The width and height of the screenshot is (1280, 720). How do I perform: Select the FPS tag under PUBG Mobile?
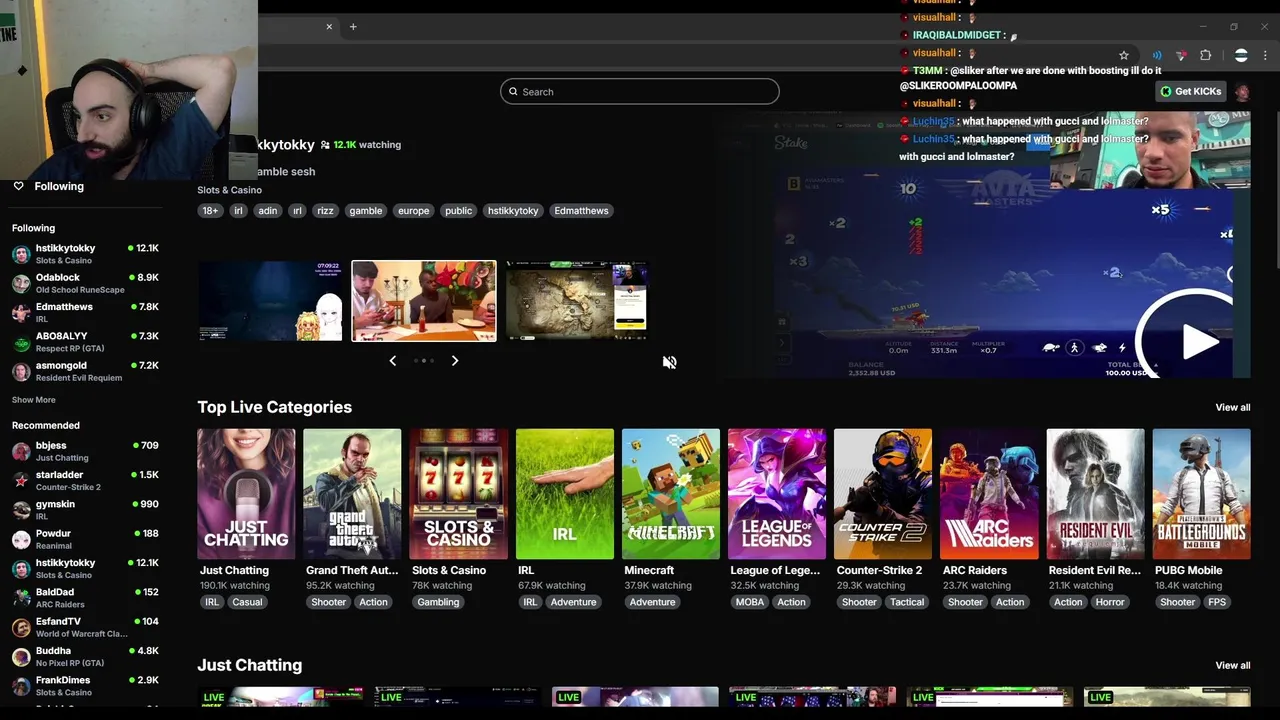[x=1217, y=602]
